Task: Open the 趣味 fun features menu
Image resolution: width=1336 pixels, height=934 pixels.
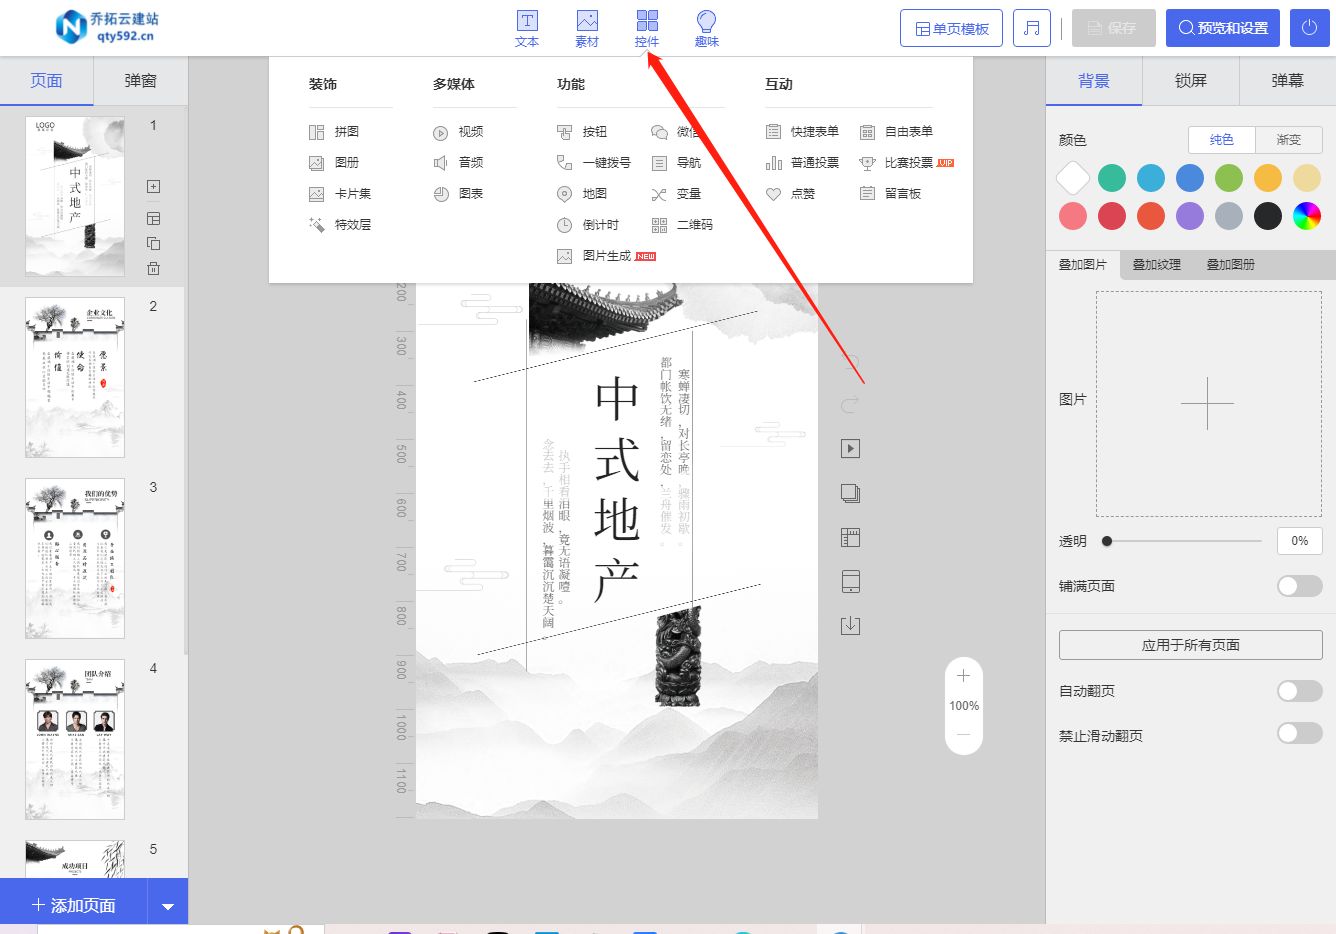Action: click(x=707, y=29)
